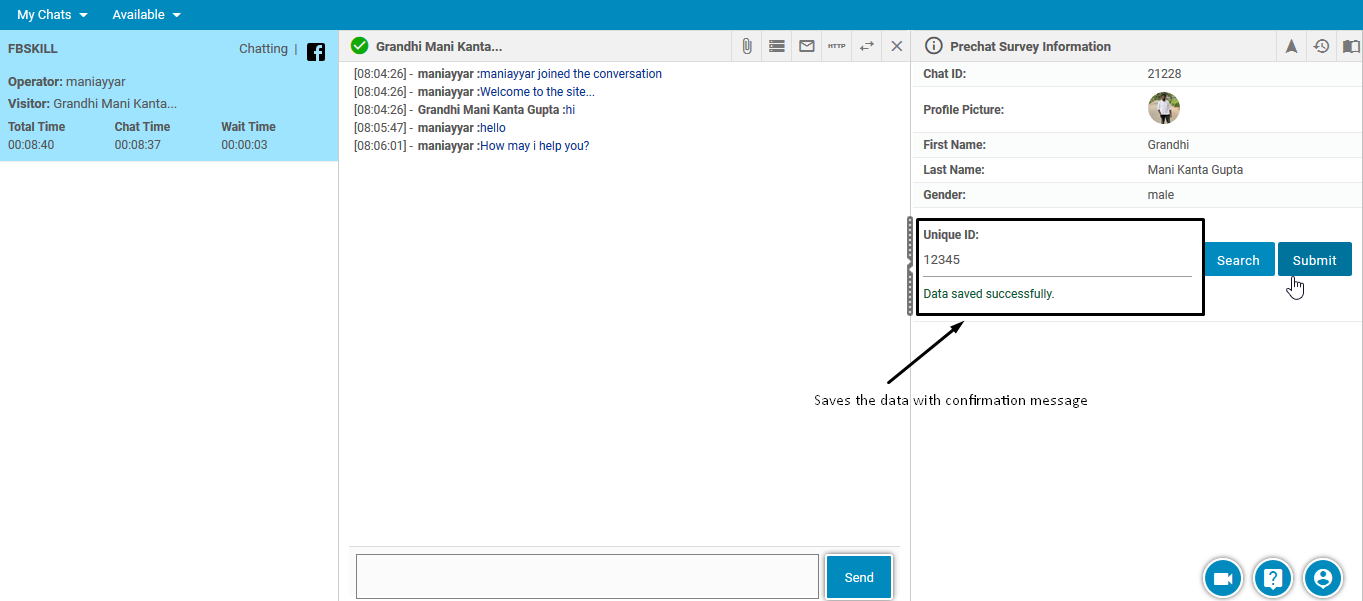Click the round user profile button
The image size is (1363, 601).
coord(1323,578)
